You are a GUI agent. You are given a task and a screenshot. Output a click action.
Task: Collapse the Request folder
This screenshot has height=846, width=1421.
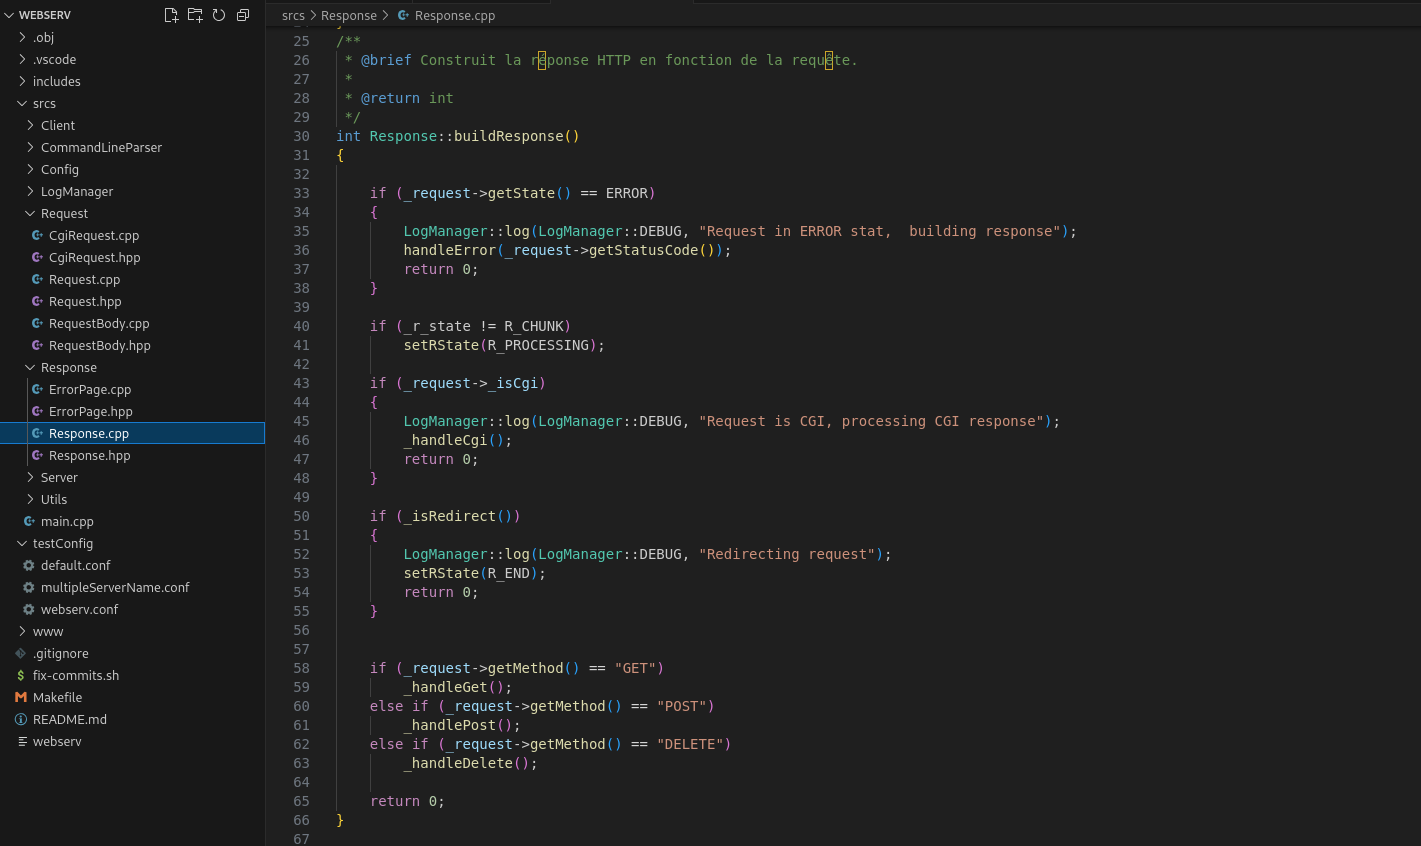pos(30,213)
